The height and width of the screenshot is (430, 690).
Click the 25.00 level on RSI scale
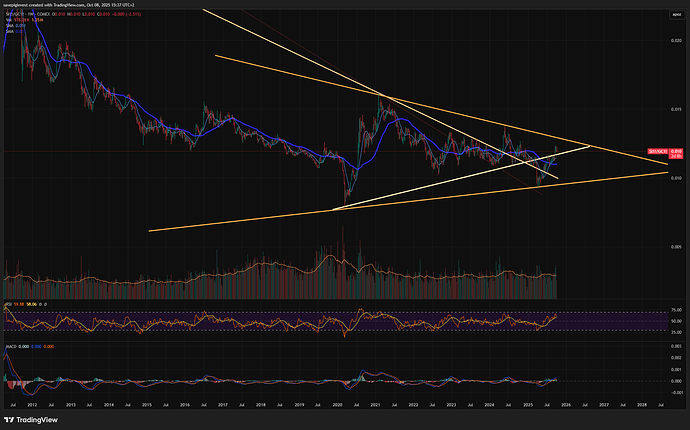[676, 333]
